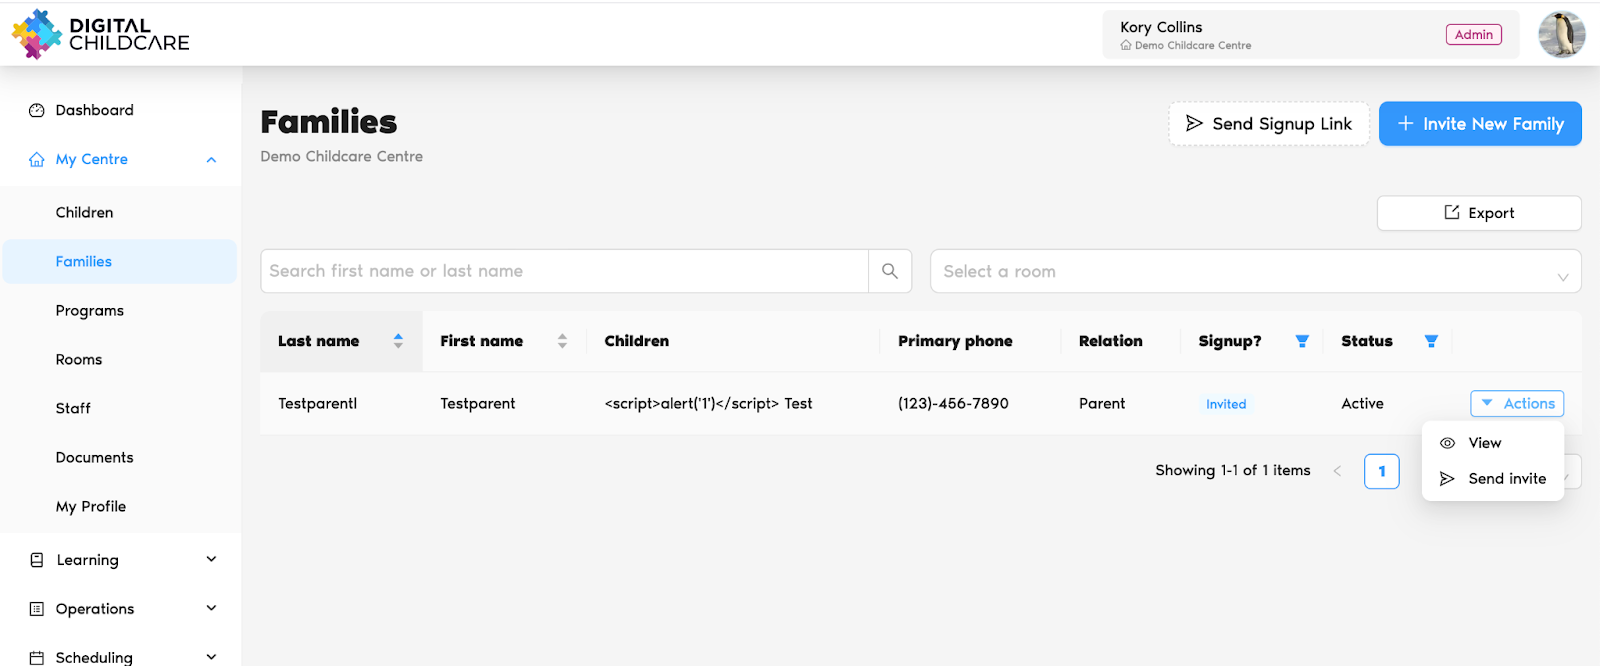Click the My Centre chevron arrow
This screenshot has height=666, width=1600.
point(211,160)
